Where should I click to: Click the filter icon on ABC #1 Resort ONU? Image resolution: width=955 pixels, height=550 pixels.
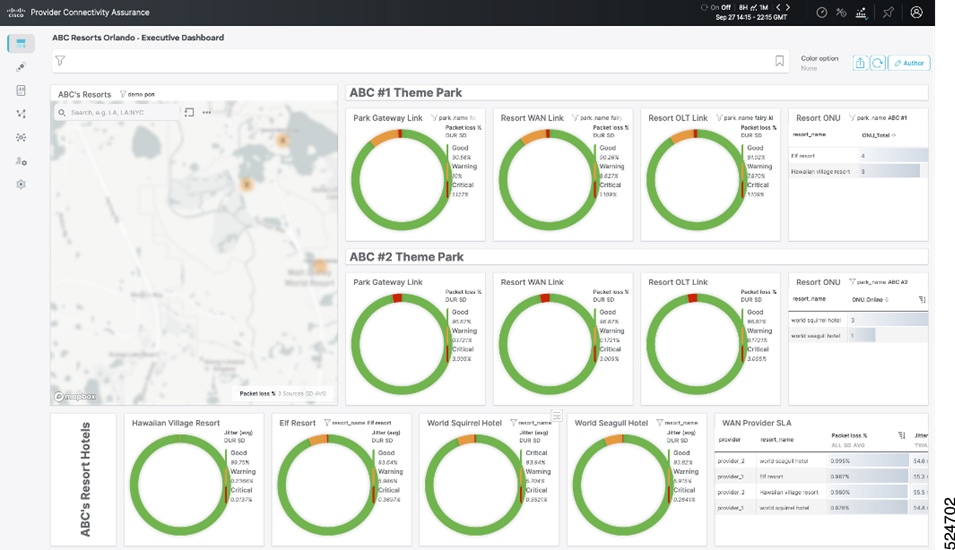click(x=852, y=118)
